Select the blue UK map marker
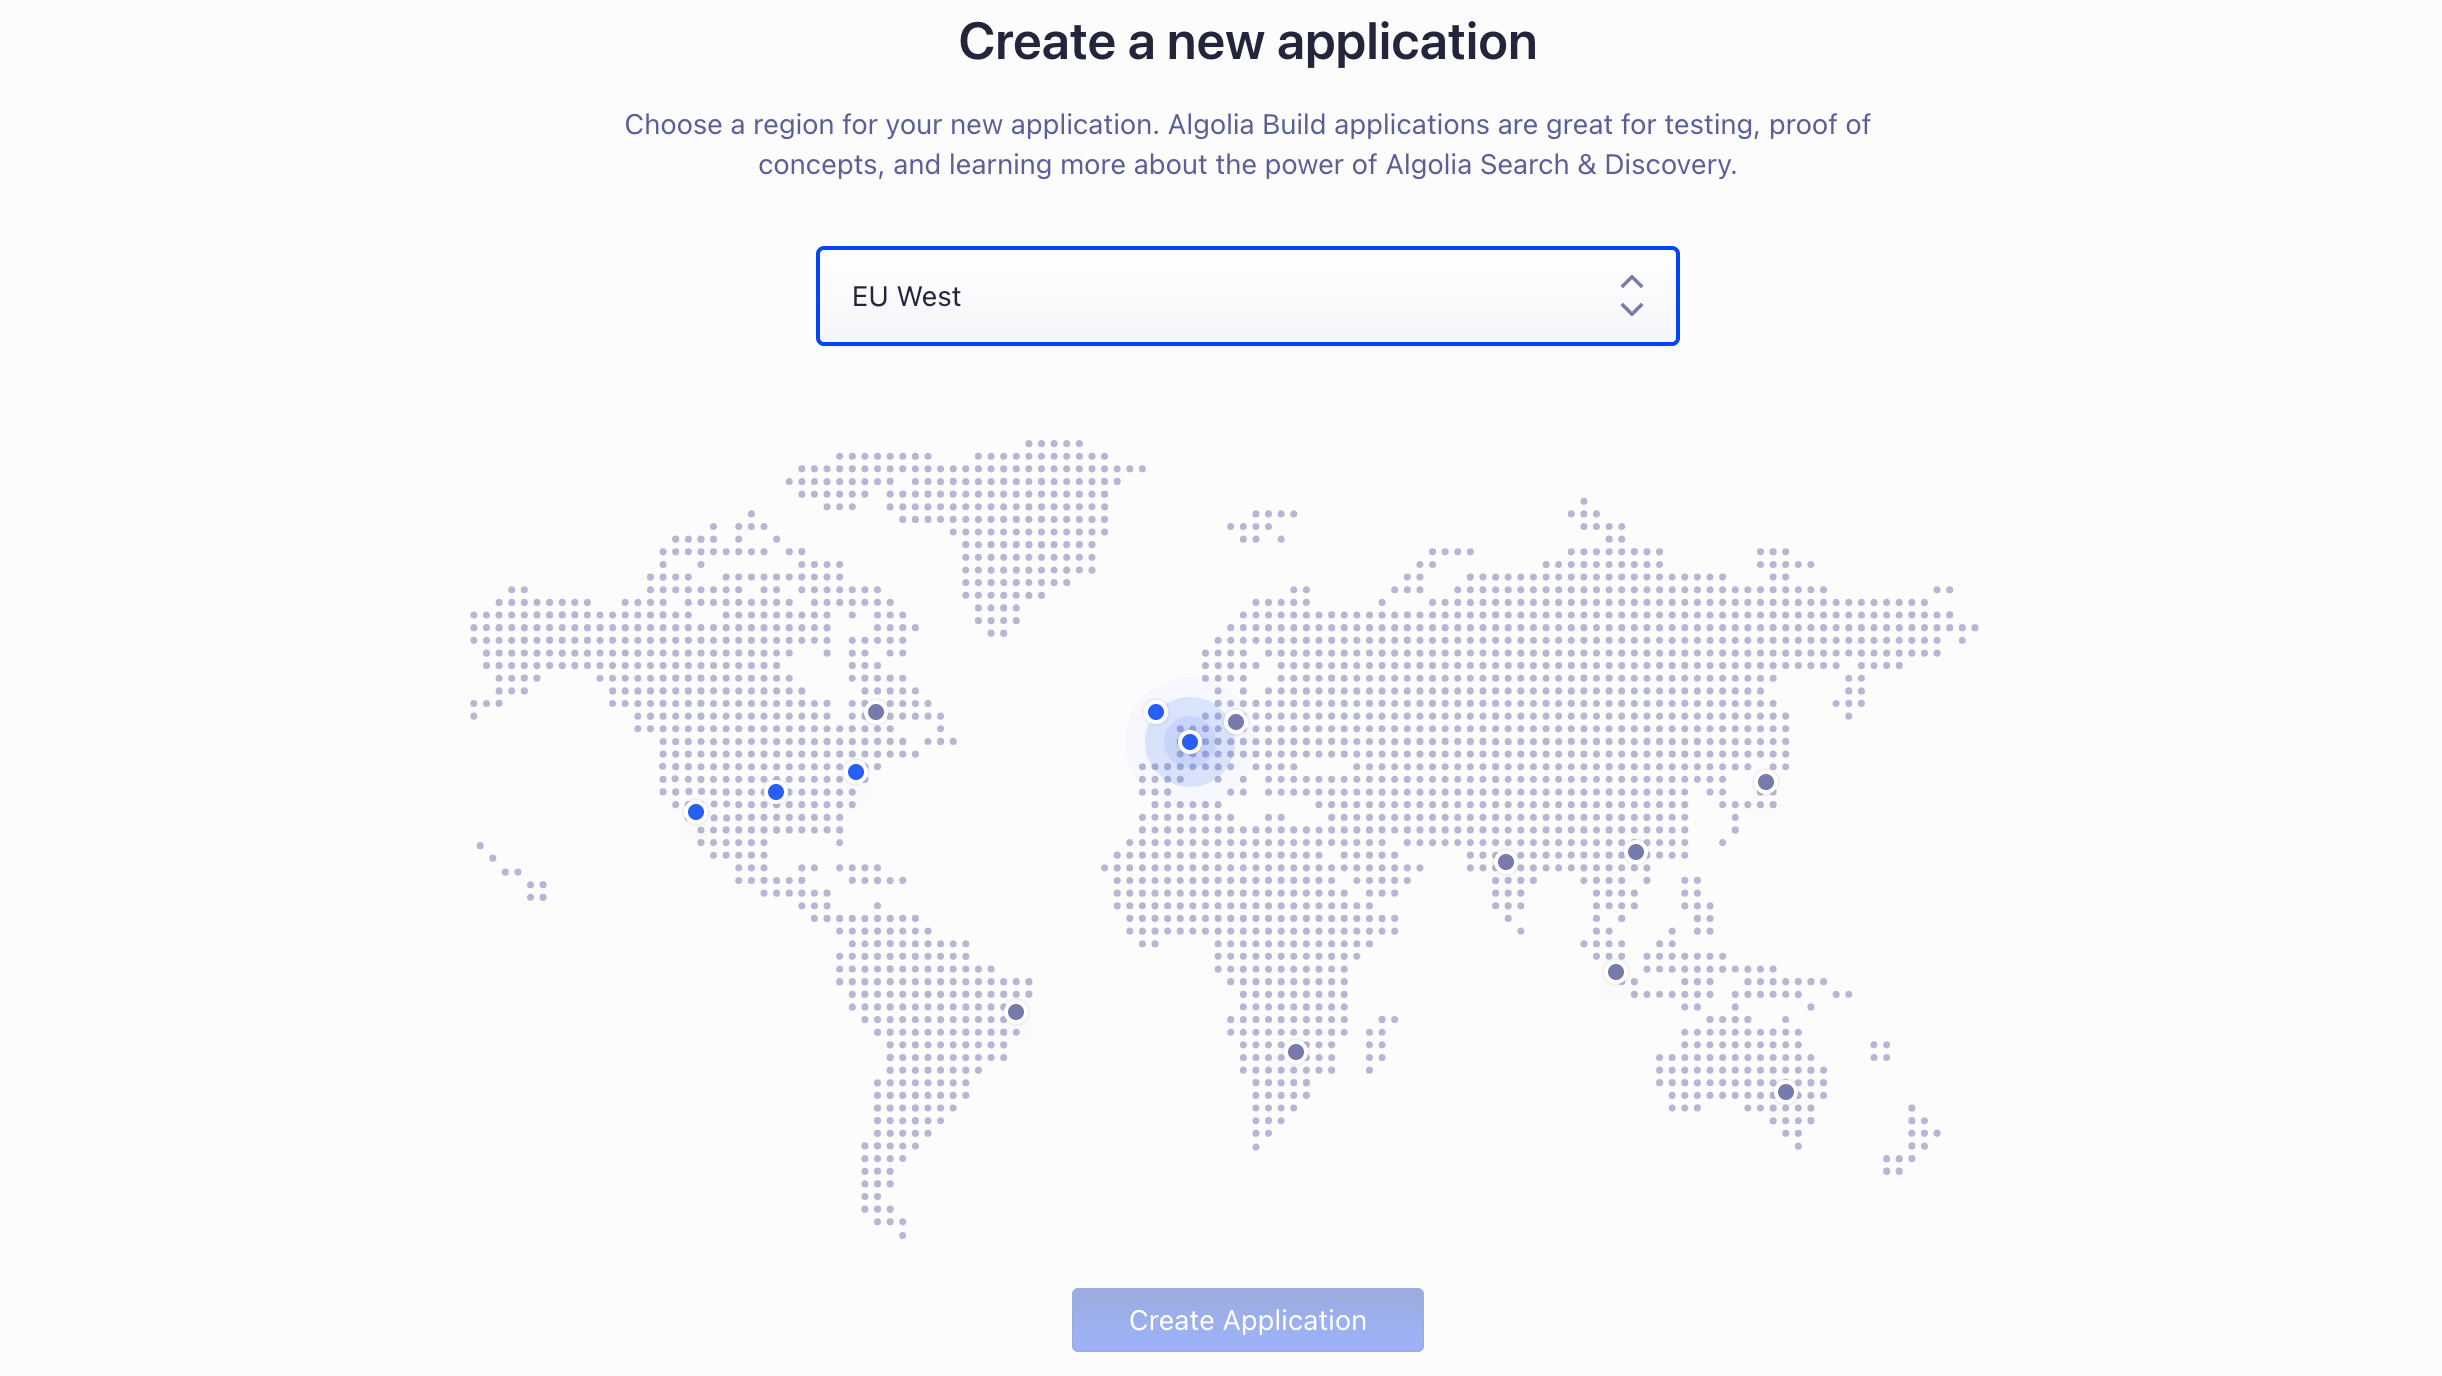This screenshot has width=2442, height=1376. tap(1155, 712)
